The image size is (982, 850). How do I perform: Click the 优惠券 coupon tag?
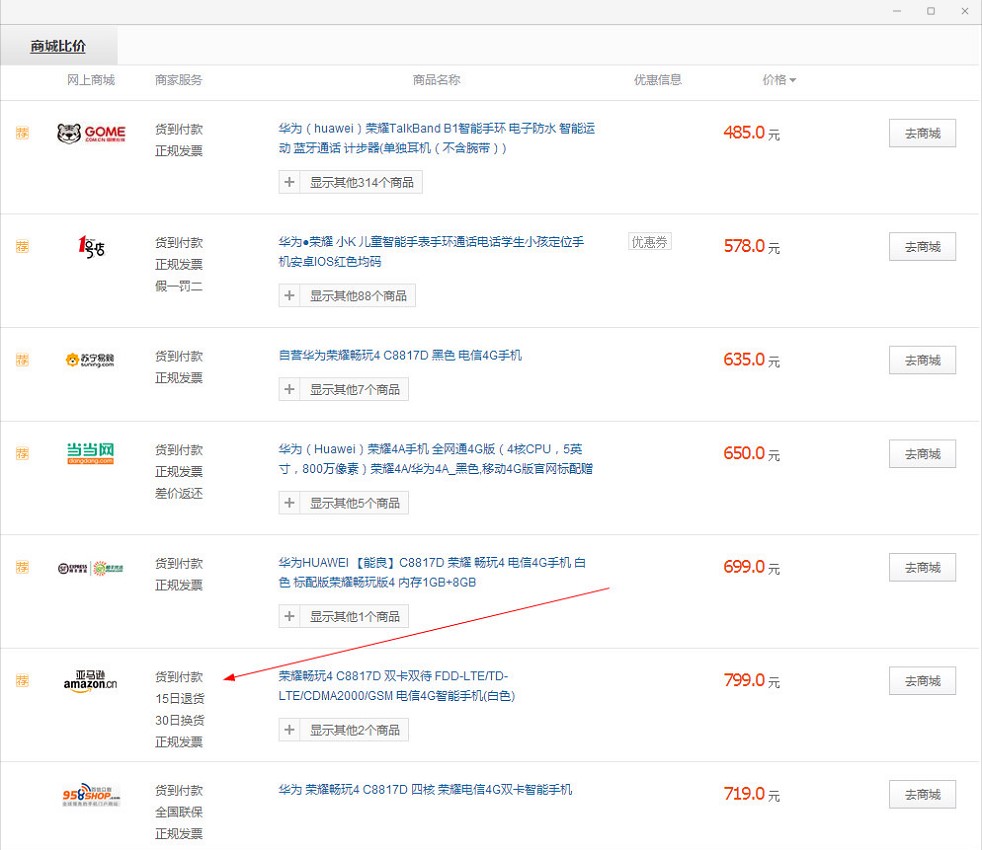pos(649,242)
